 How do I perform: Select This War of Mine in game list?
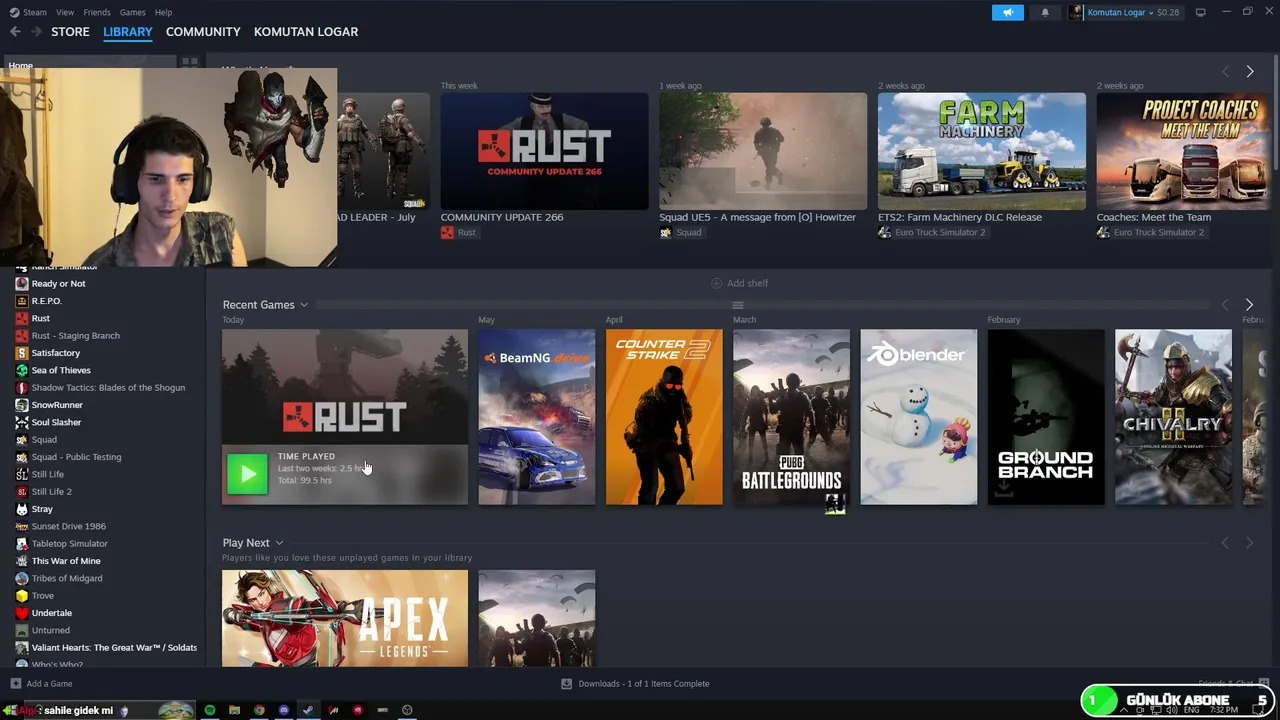point(66,561)
